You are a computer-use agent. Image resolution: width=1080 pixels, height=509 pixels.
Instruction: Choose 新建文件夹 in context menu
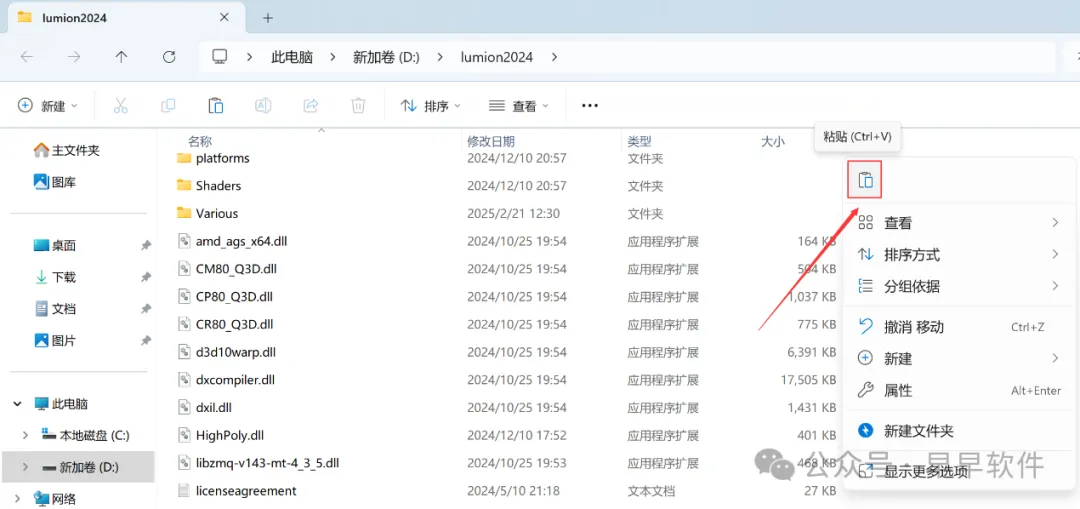pos(958,431)
